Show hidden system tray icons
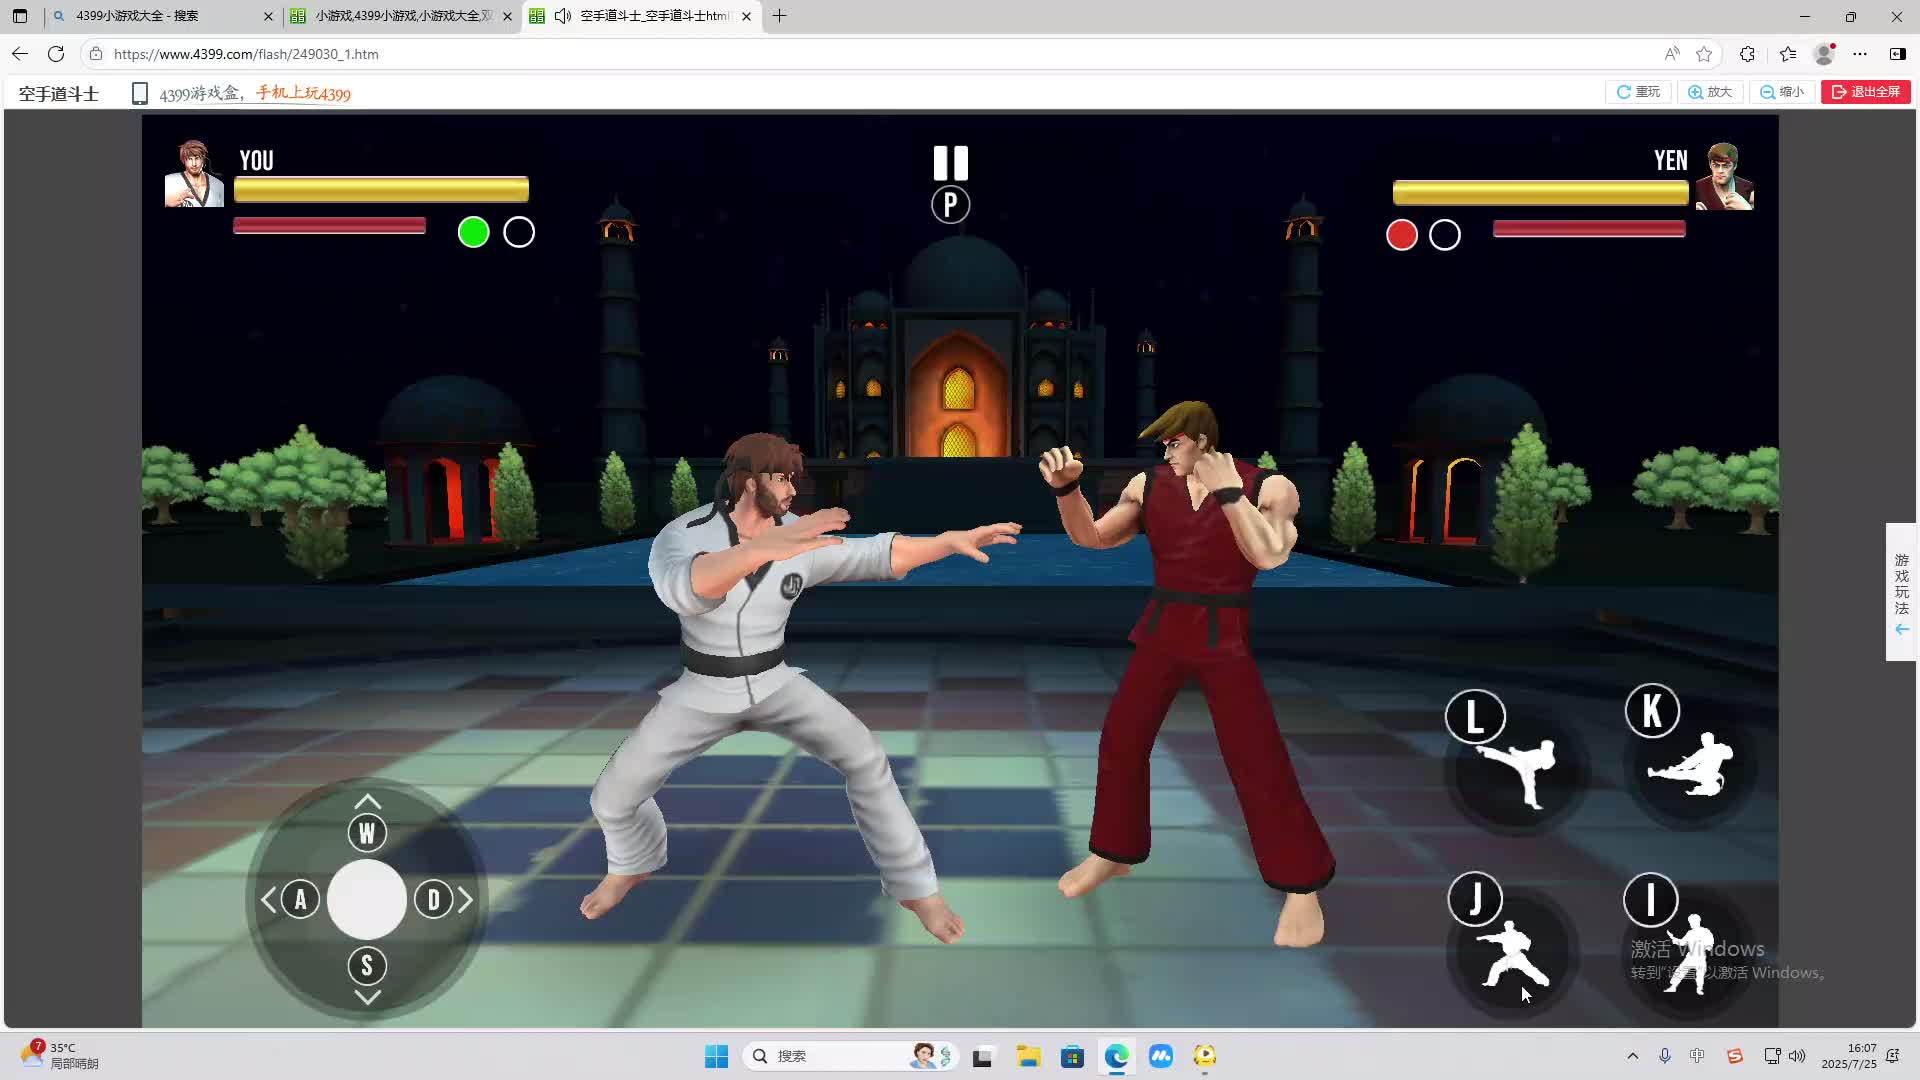 pyautogui.click(x=1632, y=1056)
